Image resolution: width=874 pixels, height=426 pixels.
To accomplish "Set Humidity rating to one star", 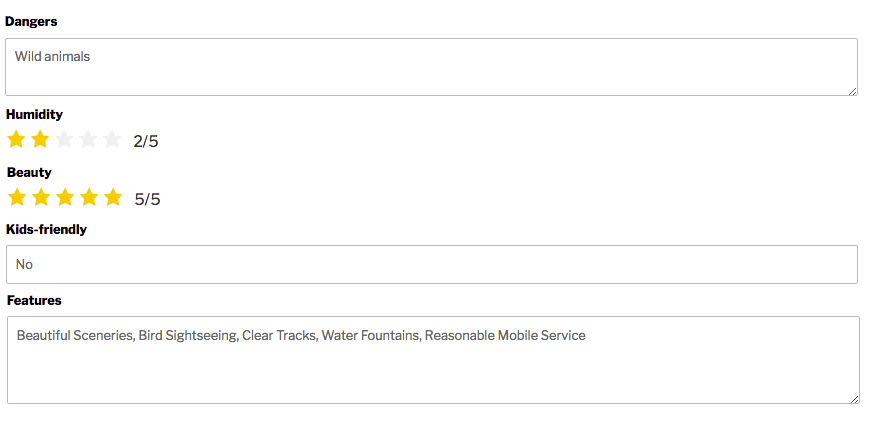I will click(16, 140).
